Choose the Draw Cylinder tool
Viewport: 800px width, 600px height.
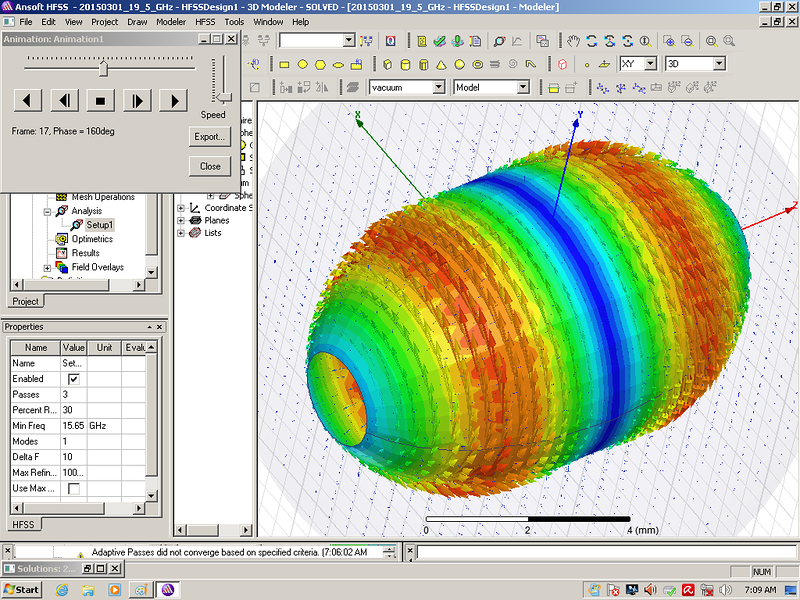click(x=405, y=64)
